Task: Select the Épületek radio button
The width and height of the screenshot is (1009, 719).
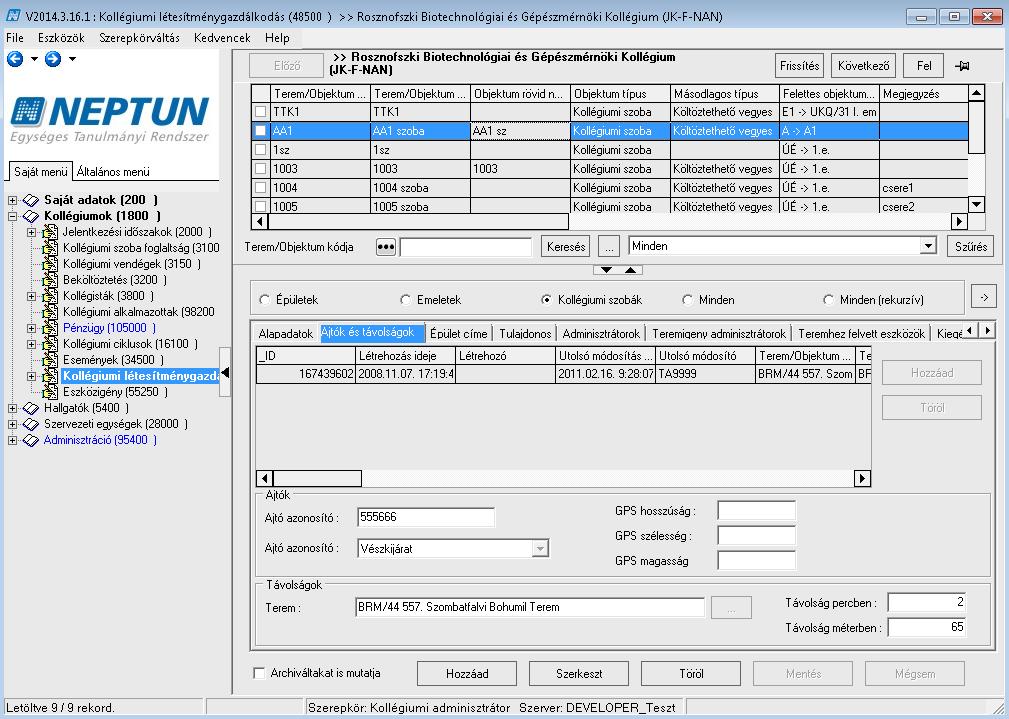Action: tap(264, 300)
